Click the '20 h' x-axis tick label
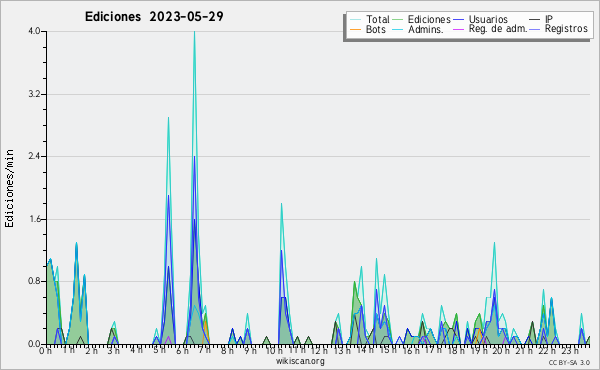Screen dimensions: 600x370 coord(501,350)
